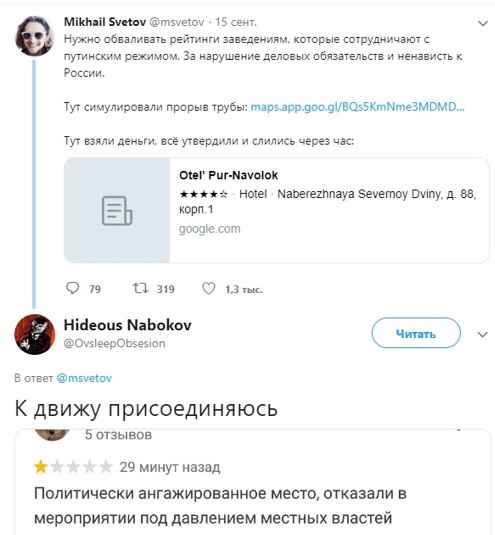This screenshot has height=535, width=495.
Task: Retweet Mikhail Svetov's tweet
Action: [x=140, y=288]
